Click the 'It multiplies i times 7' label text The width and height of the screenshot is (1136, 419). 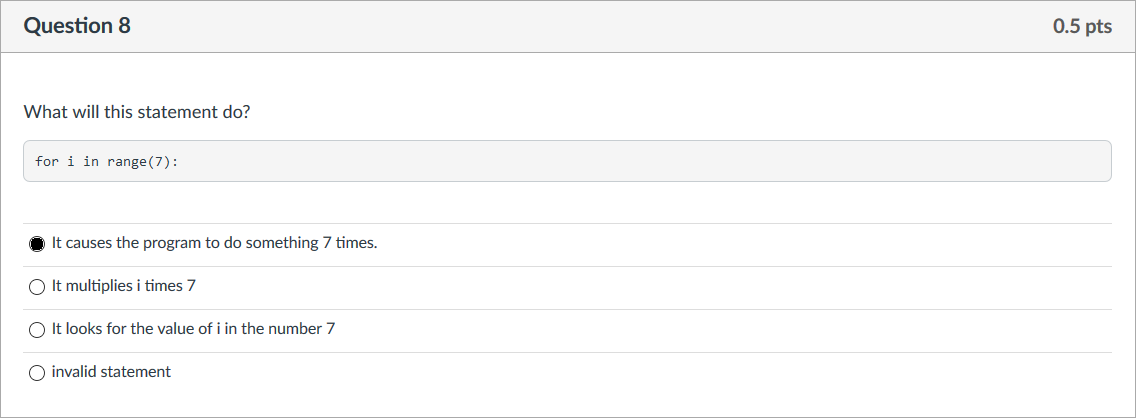[x=123, y=286]
